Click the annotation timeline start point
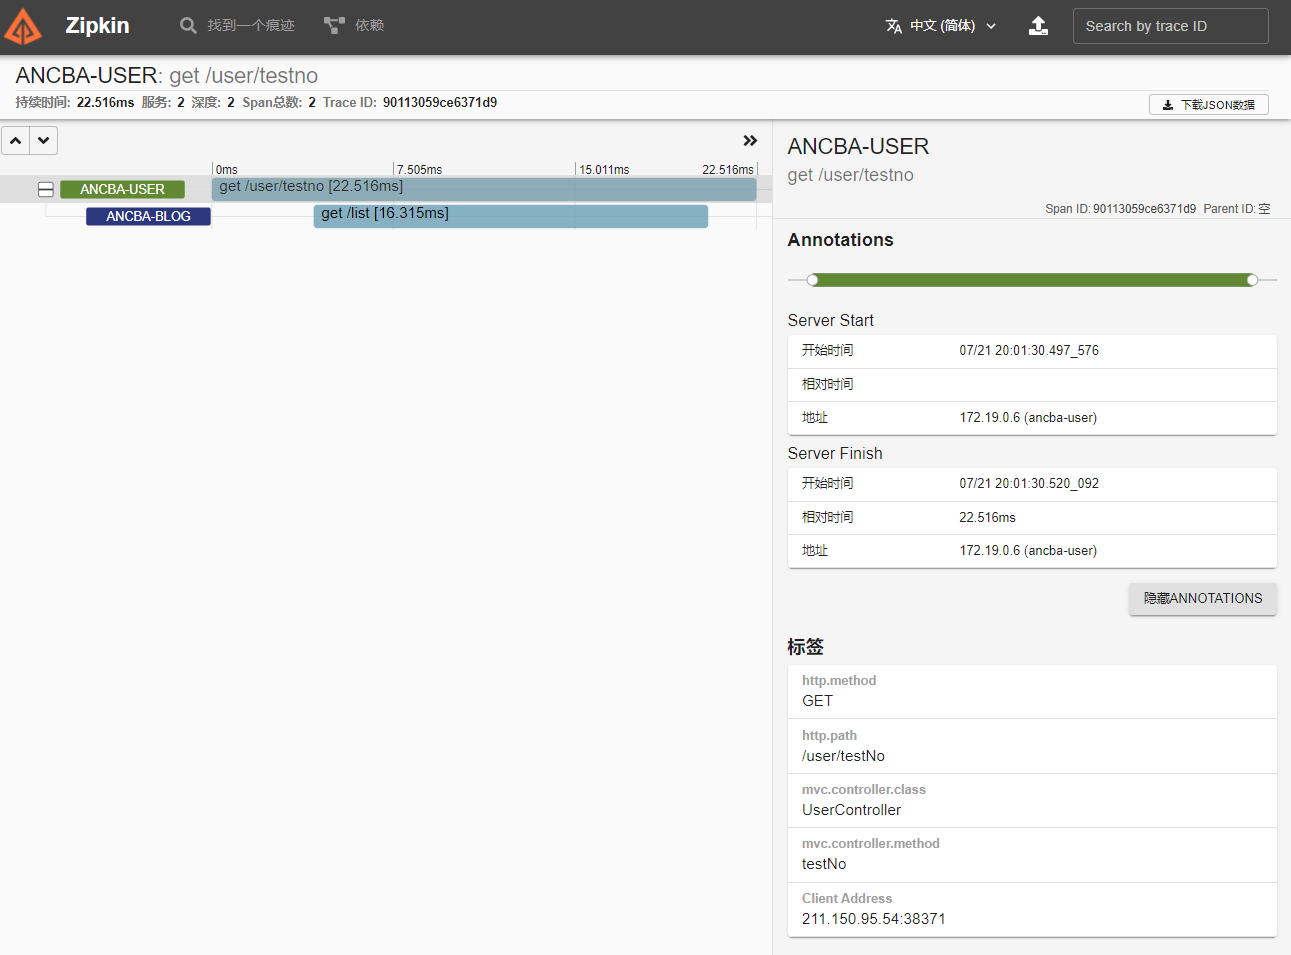 point(813,280)
